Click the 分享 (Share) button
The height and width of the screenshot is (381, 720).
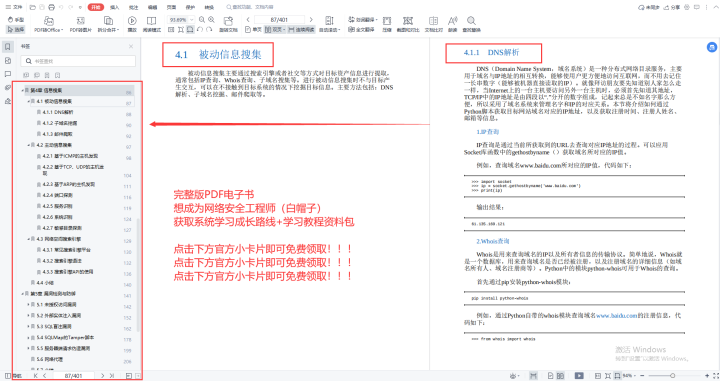(672, 7)
